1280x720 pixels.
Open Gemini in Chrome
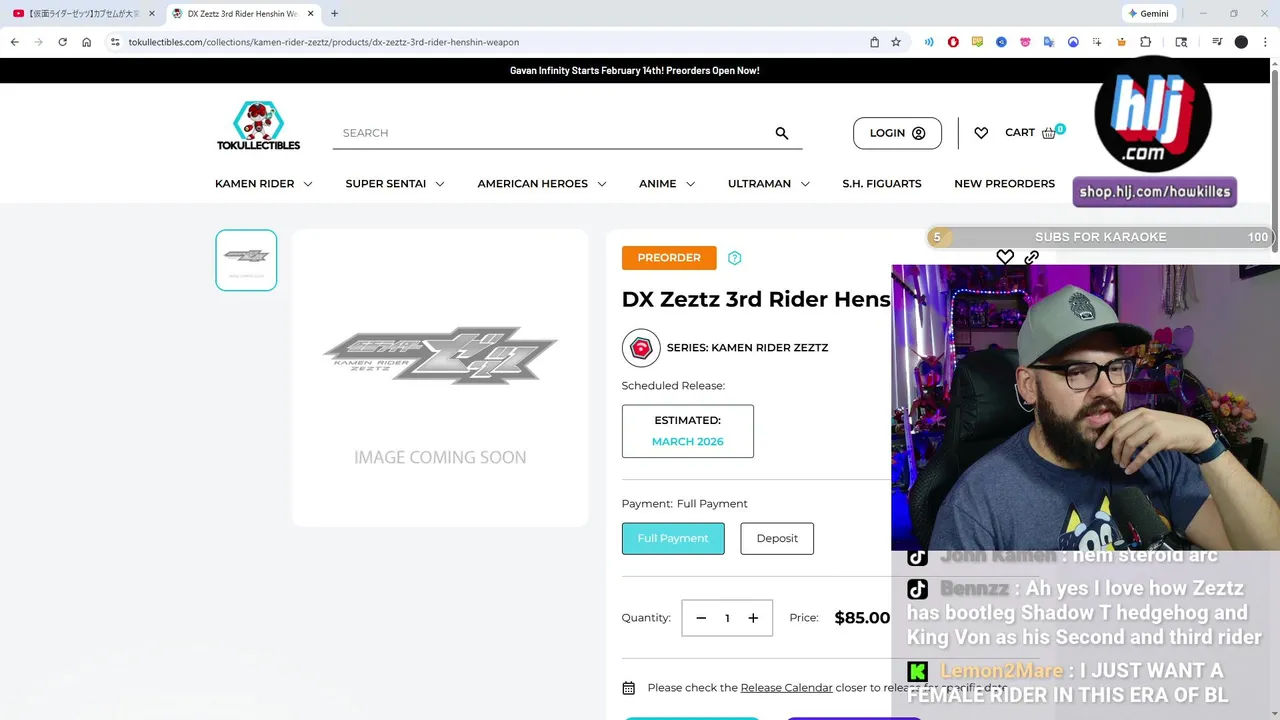pos(1147,14)
